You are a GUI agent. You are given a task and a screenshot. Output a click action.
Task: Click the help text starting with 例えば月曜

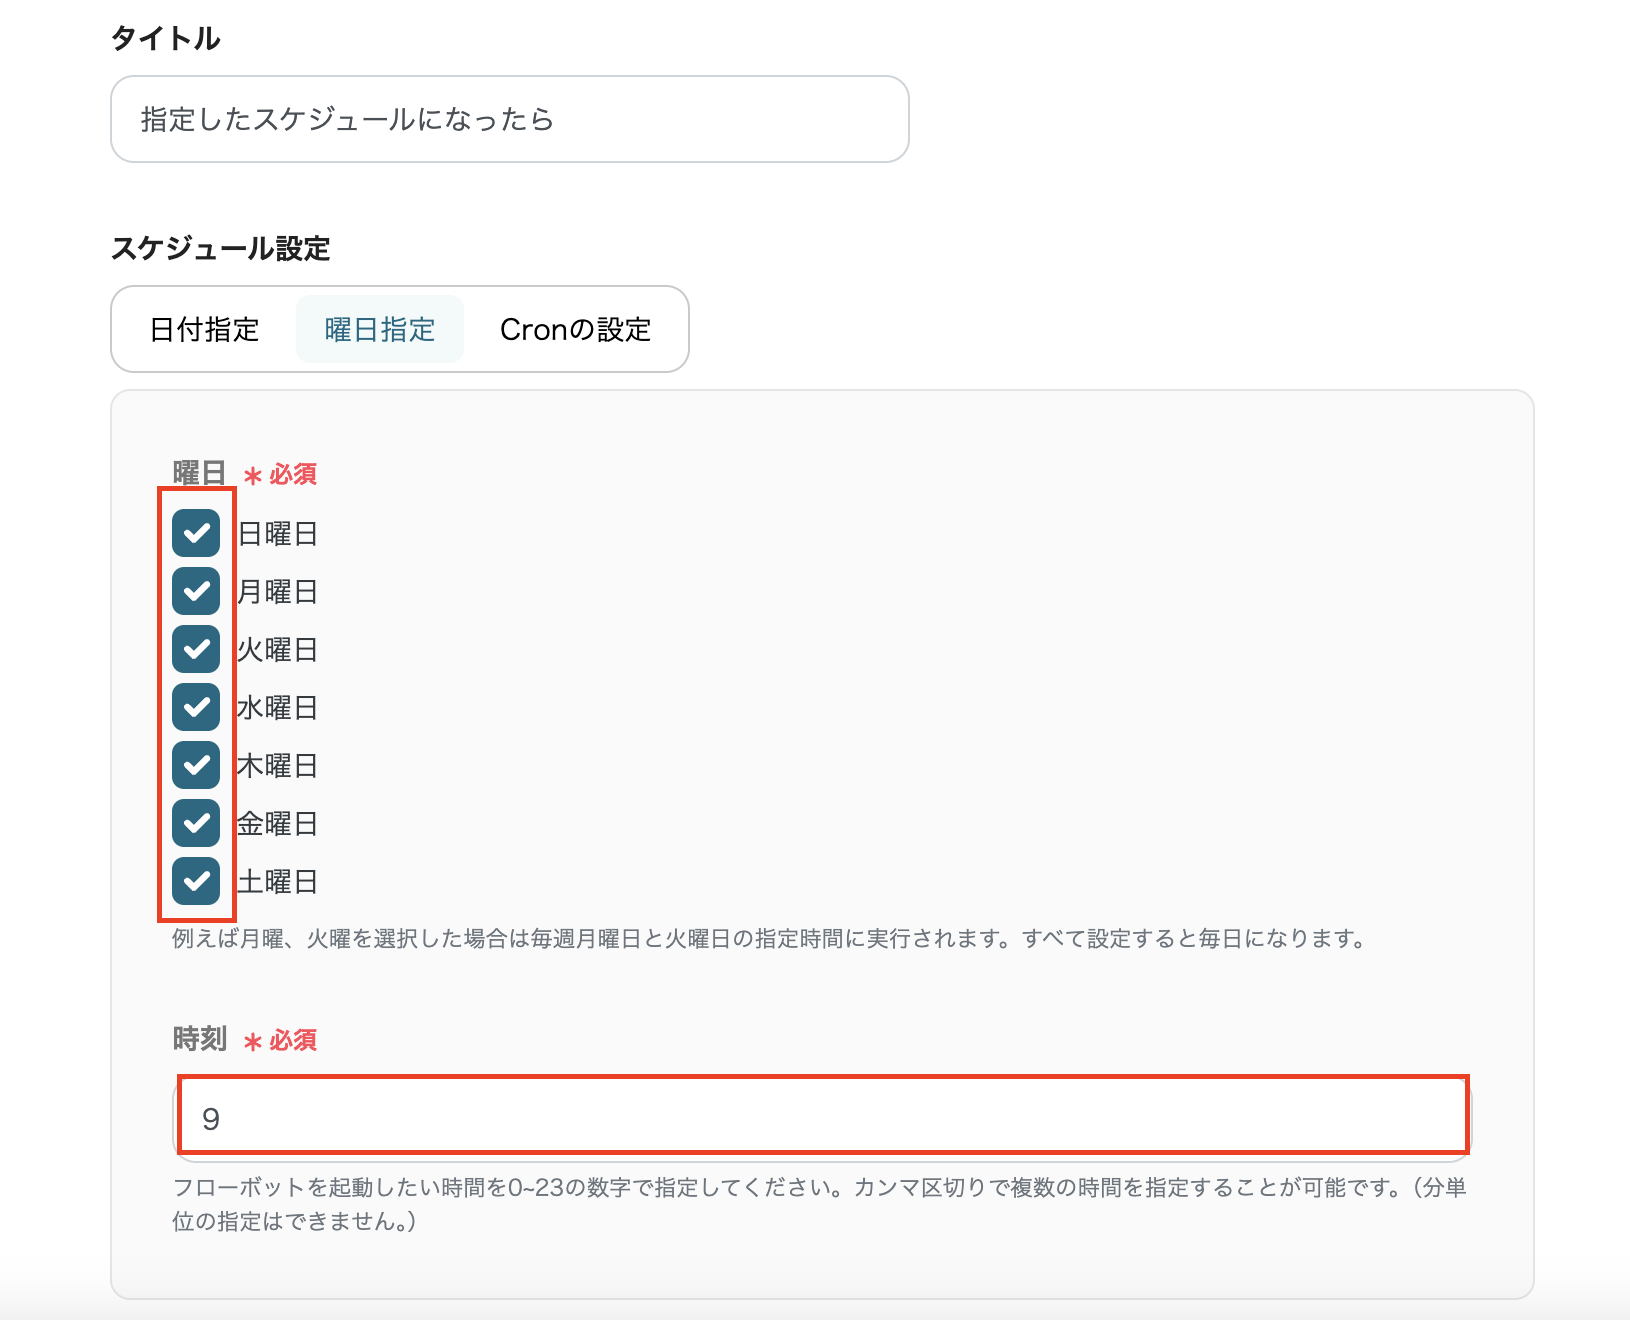coord(769,938)
